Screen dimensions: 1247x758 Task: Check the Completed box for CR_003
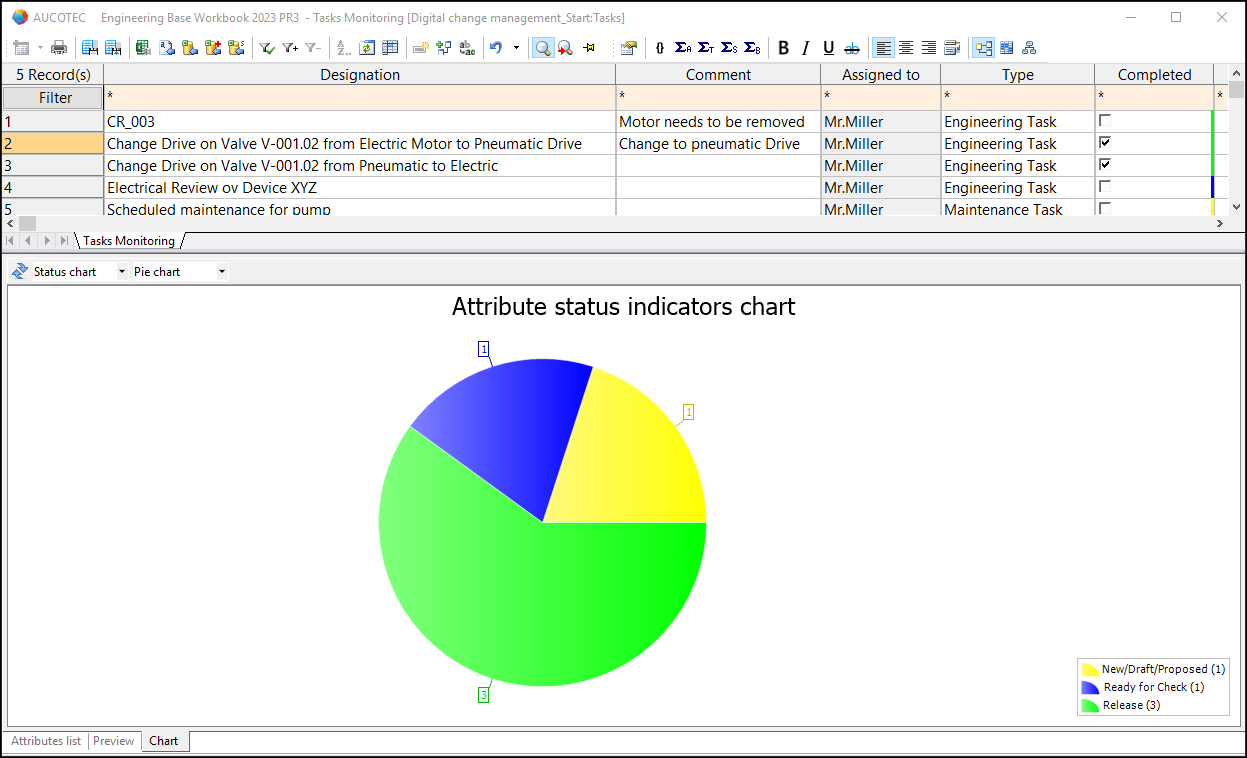tap(1105, 121)
